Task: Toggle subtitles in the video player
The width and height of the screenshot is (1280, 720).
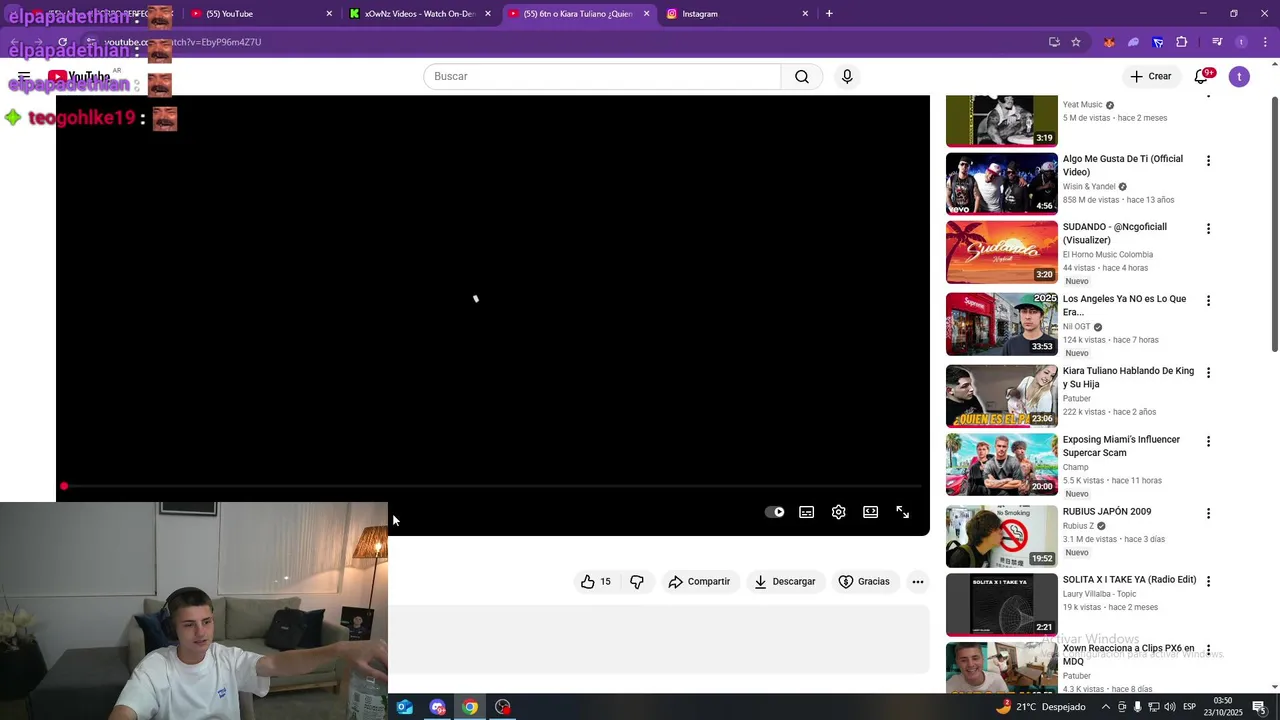Action: (807, 512)
